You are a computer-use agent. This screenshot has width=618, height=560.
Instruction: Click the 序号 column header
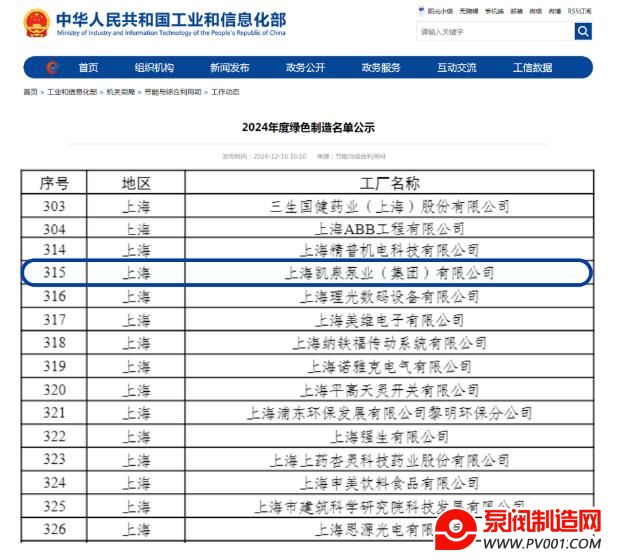54,183
